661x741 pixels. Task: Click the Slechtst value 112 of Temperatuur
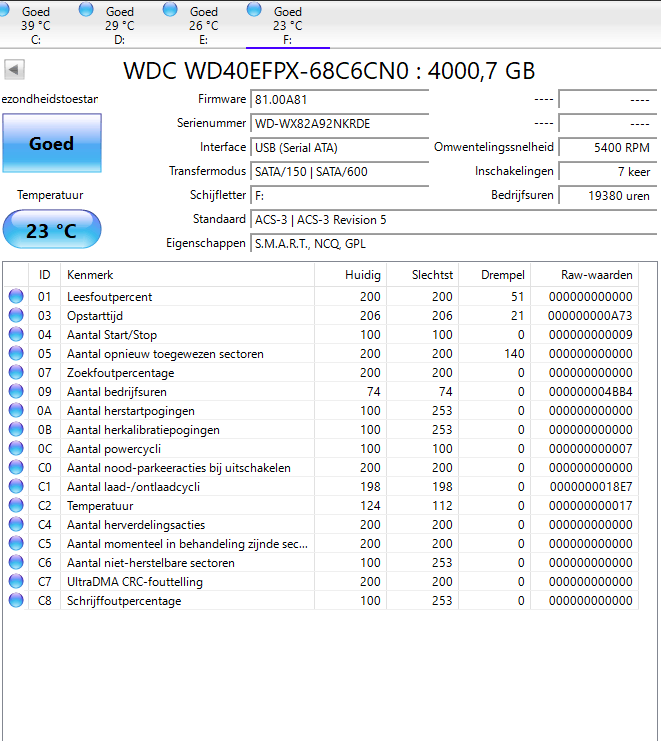point(442,506)
